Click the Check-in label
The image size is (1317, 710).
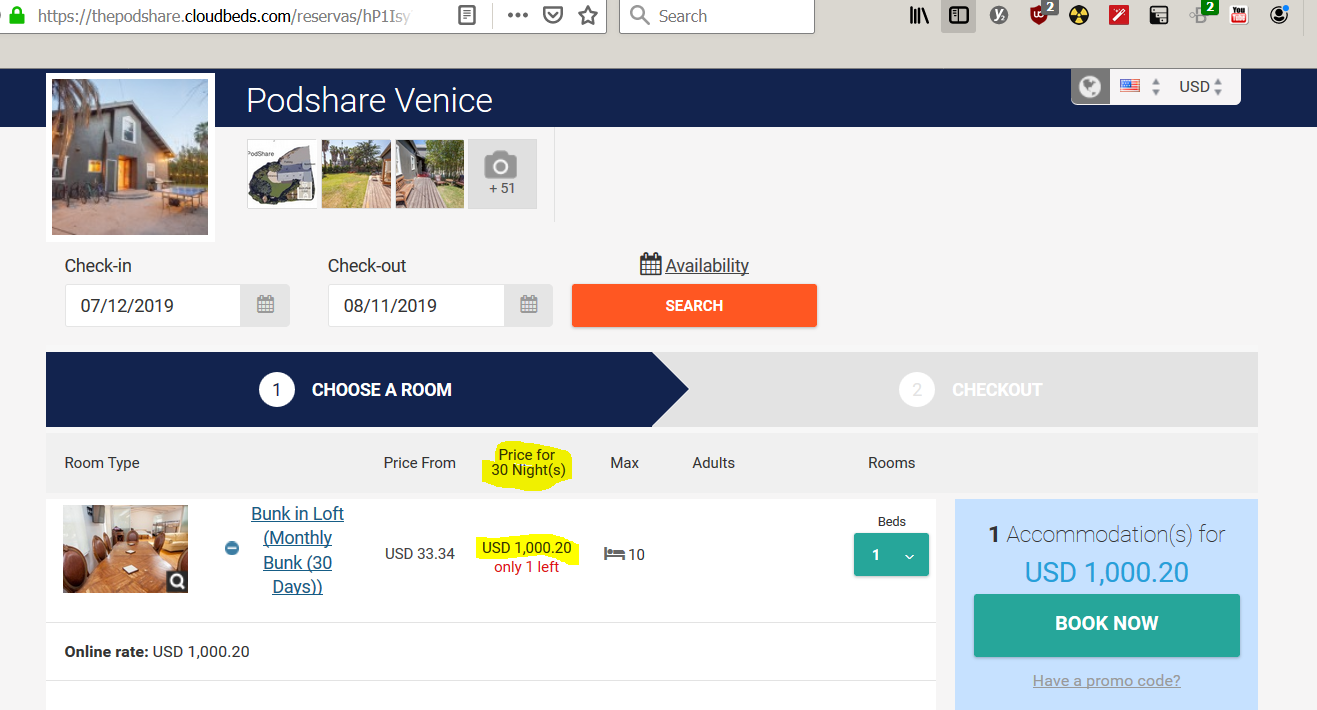click(98, 266)
